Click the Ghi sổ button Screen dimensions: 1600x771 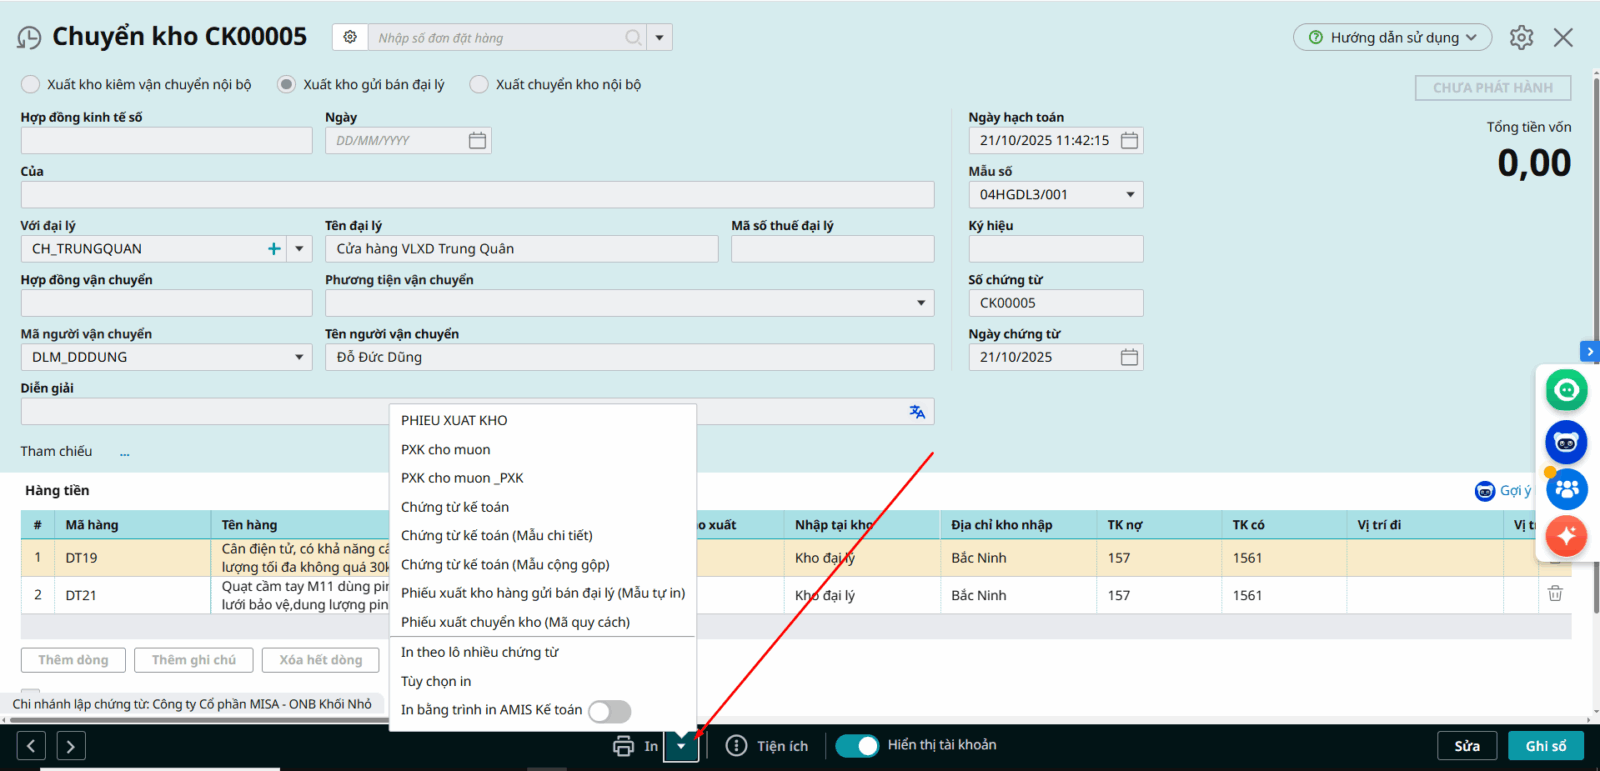click(1545, 746)
